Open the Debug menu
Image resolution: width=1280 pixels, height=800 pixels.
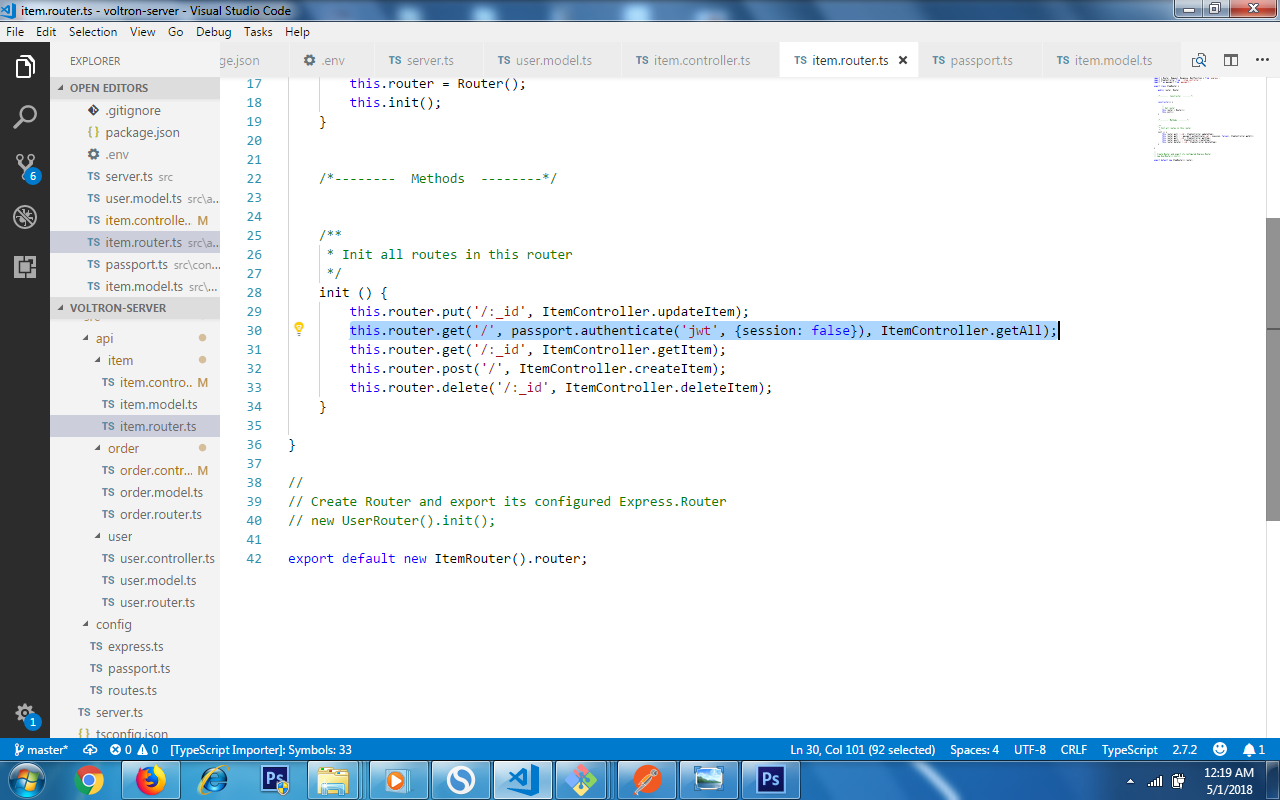coord(213,32)
